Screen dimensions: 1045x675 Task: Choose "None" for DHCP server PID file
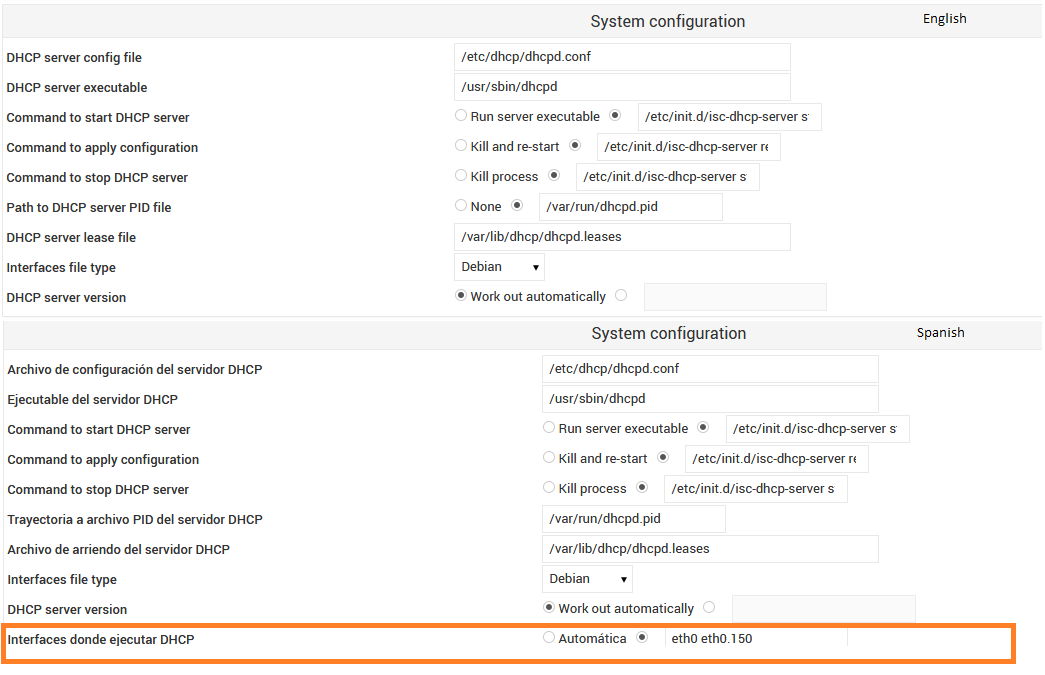pyautogui.click(x=460, y=206)
